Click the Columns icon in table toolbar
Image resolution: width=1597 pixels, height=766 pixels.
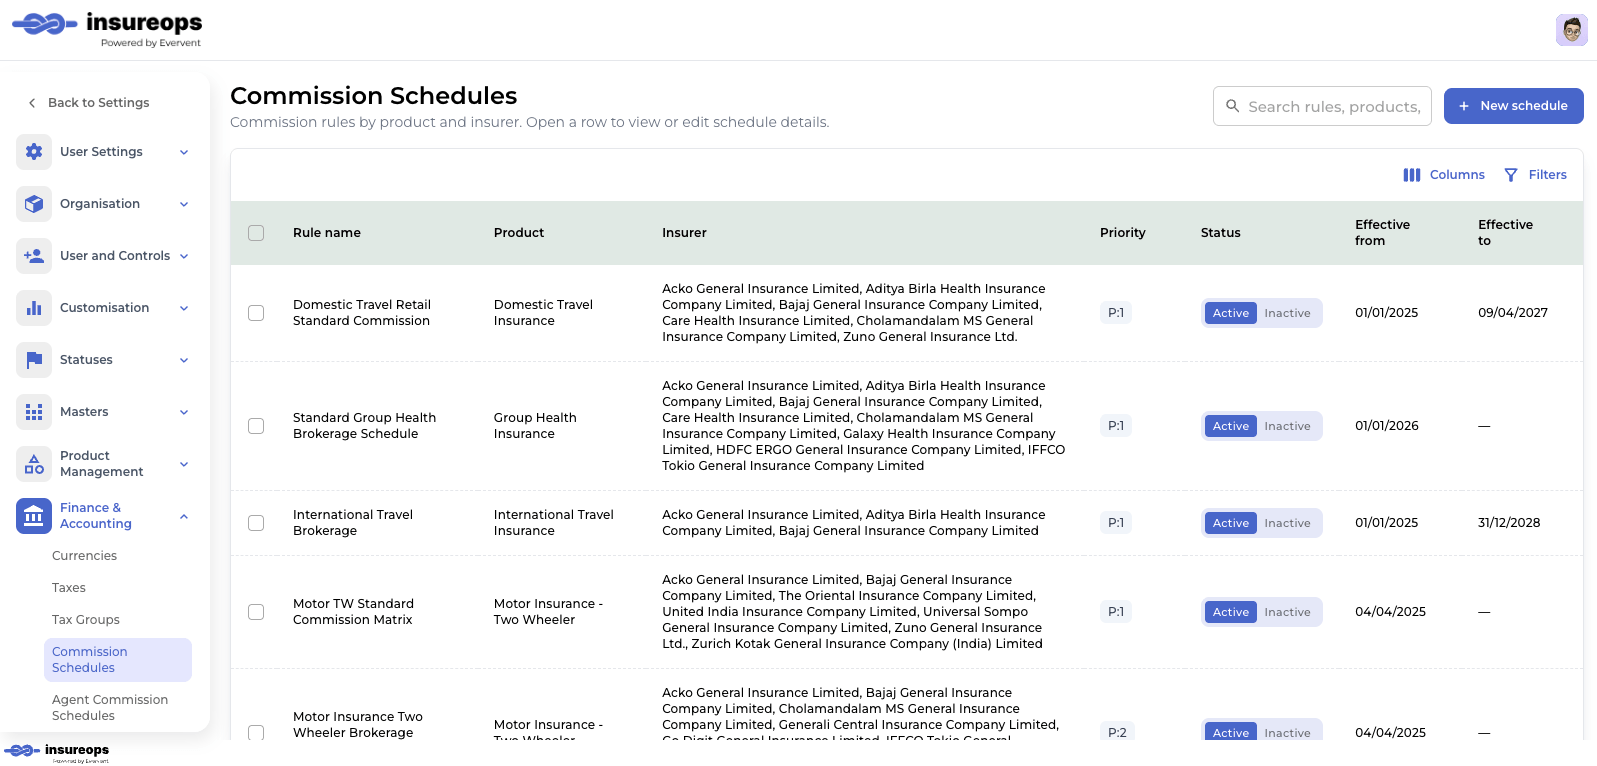click(x=1412, y=175)
